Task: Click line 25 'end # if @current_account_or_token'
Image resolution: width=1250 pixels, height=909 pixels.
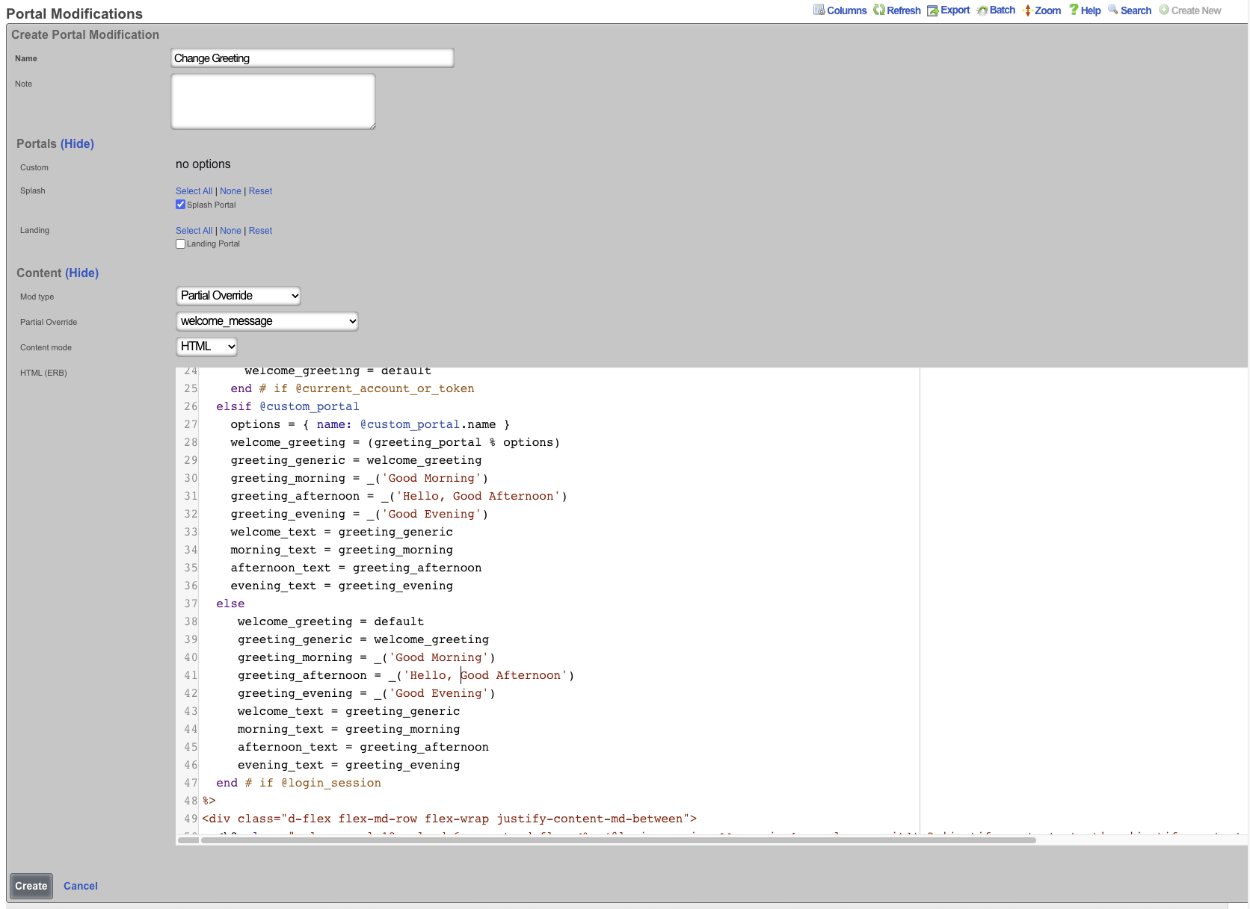Action: pos(352,388)
